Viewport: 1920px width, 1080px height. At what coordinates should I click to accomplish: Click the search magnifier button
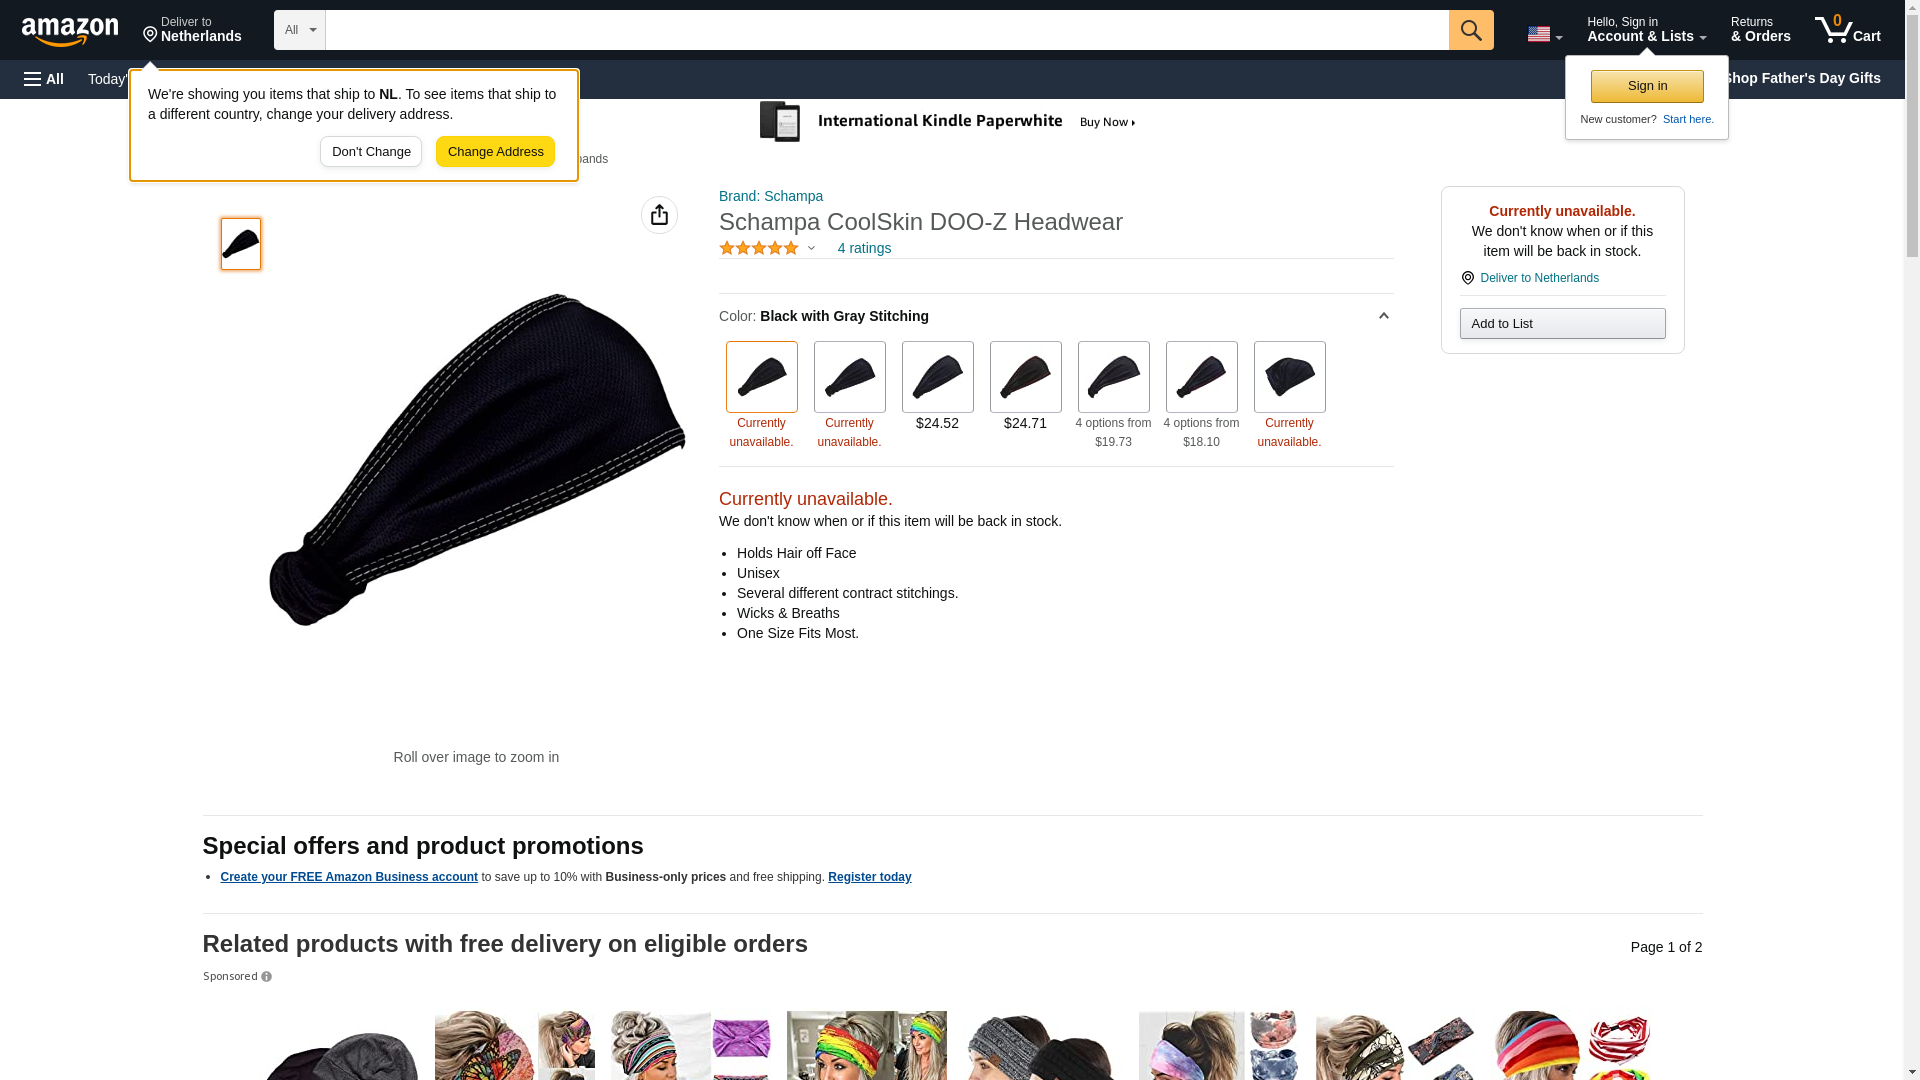pos(1471,30)
